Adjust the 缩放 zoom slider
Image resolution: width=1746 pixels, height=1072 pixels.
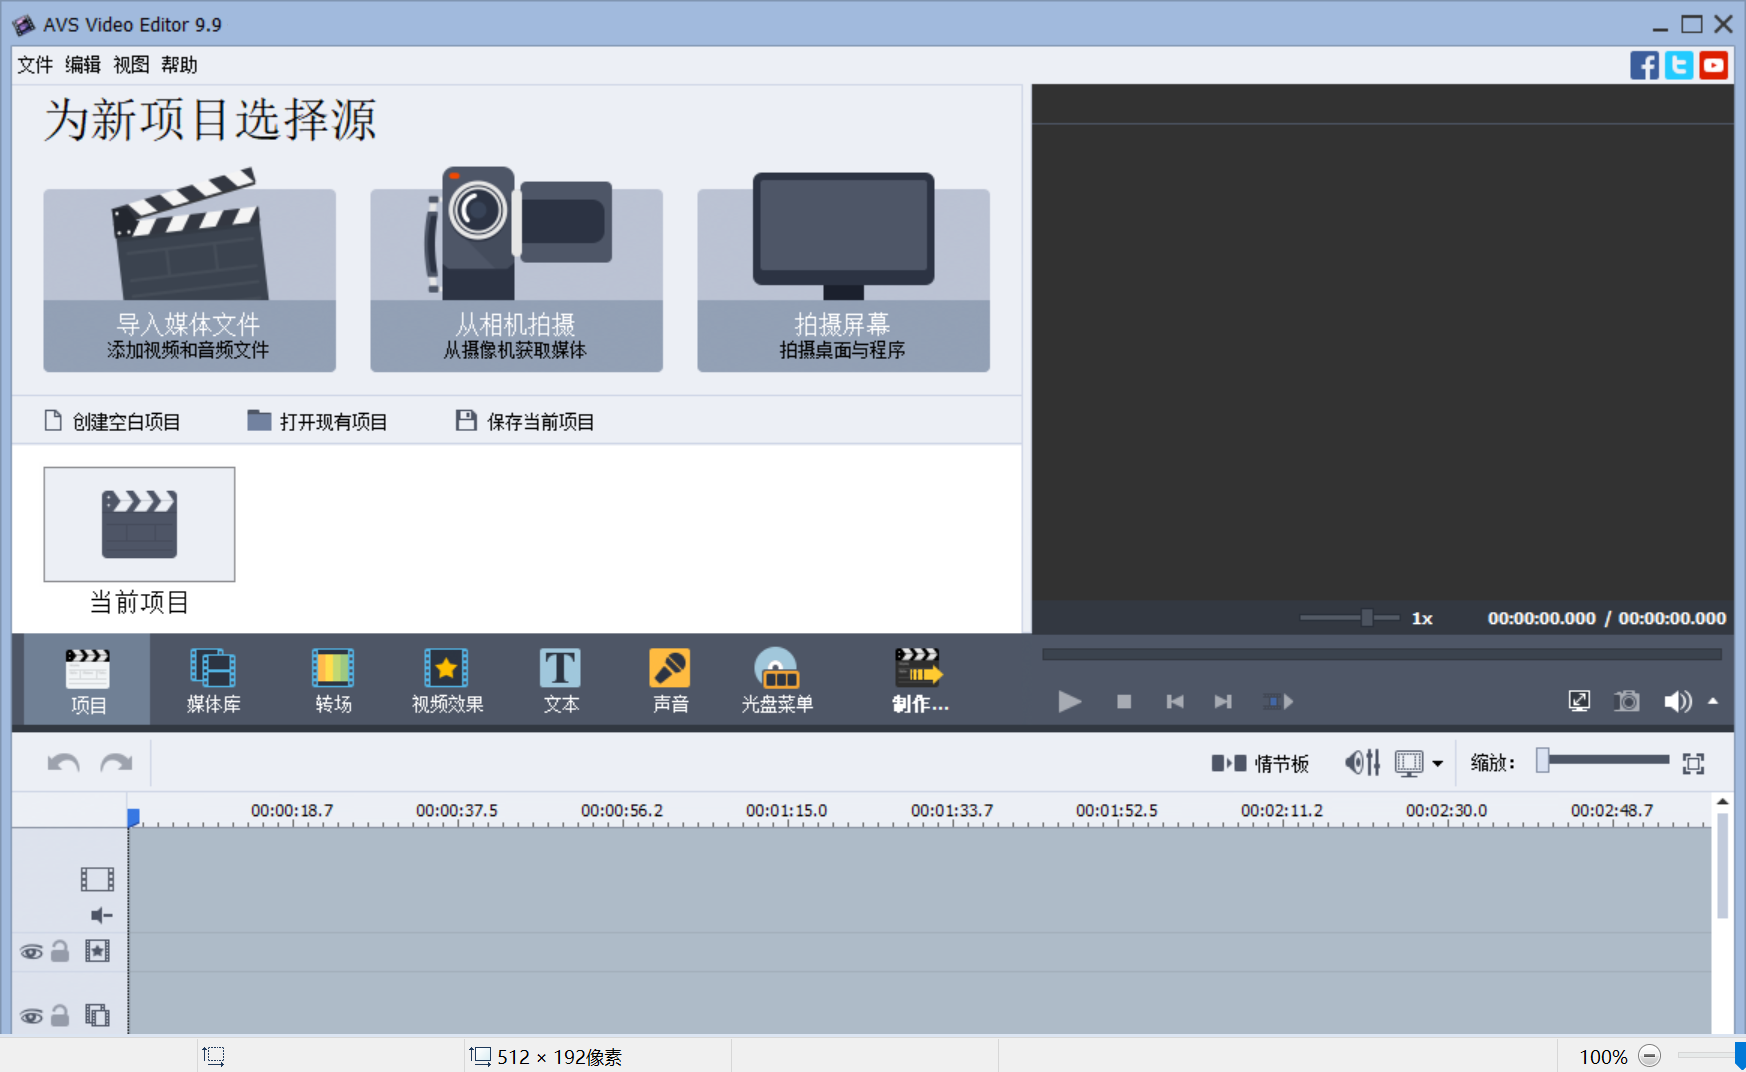coord(1603,760)
